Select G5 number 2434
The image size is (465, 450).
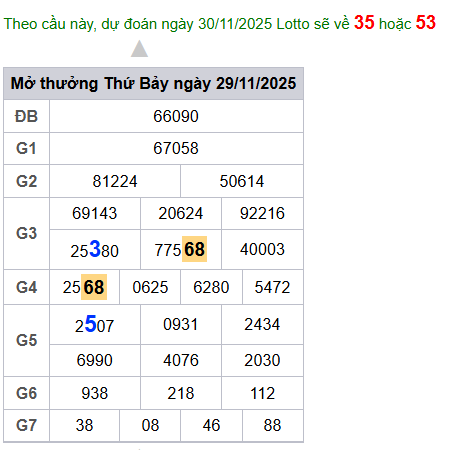coord(262,324)
